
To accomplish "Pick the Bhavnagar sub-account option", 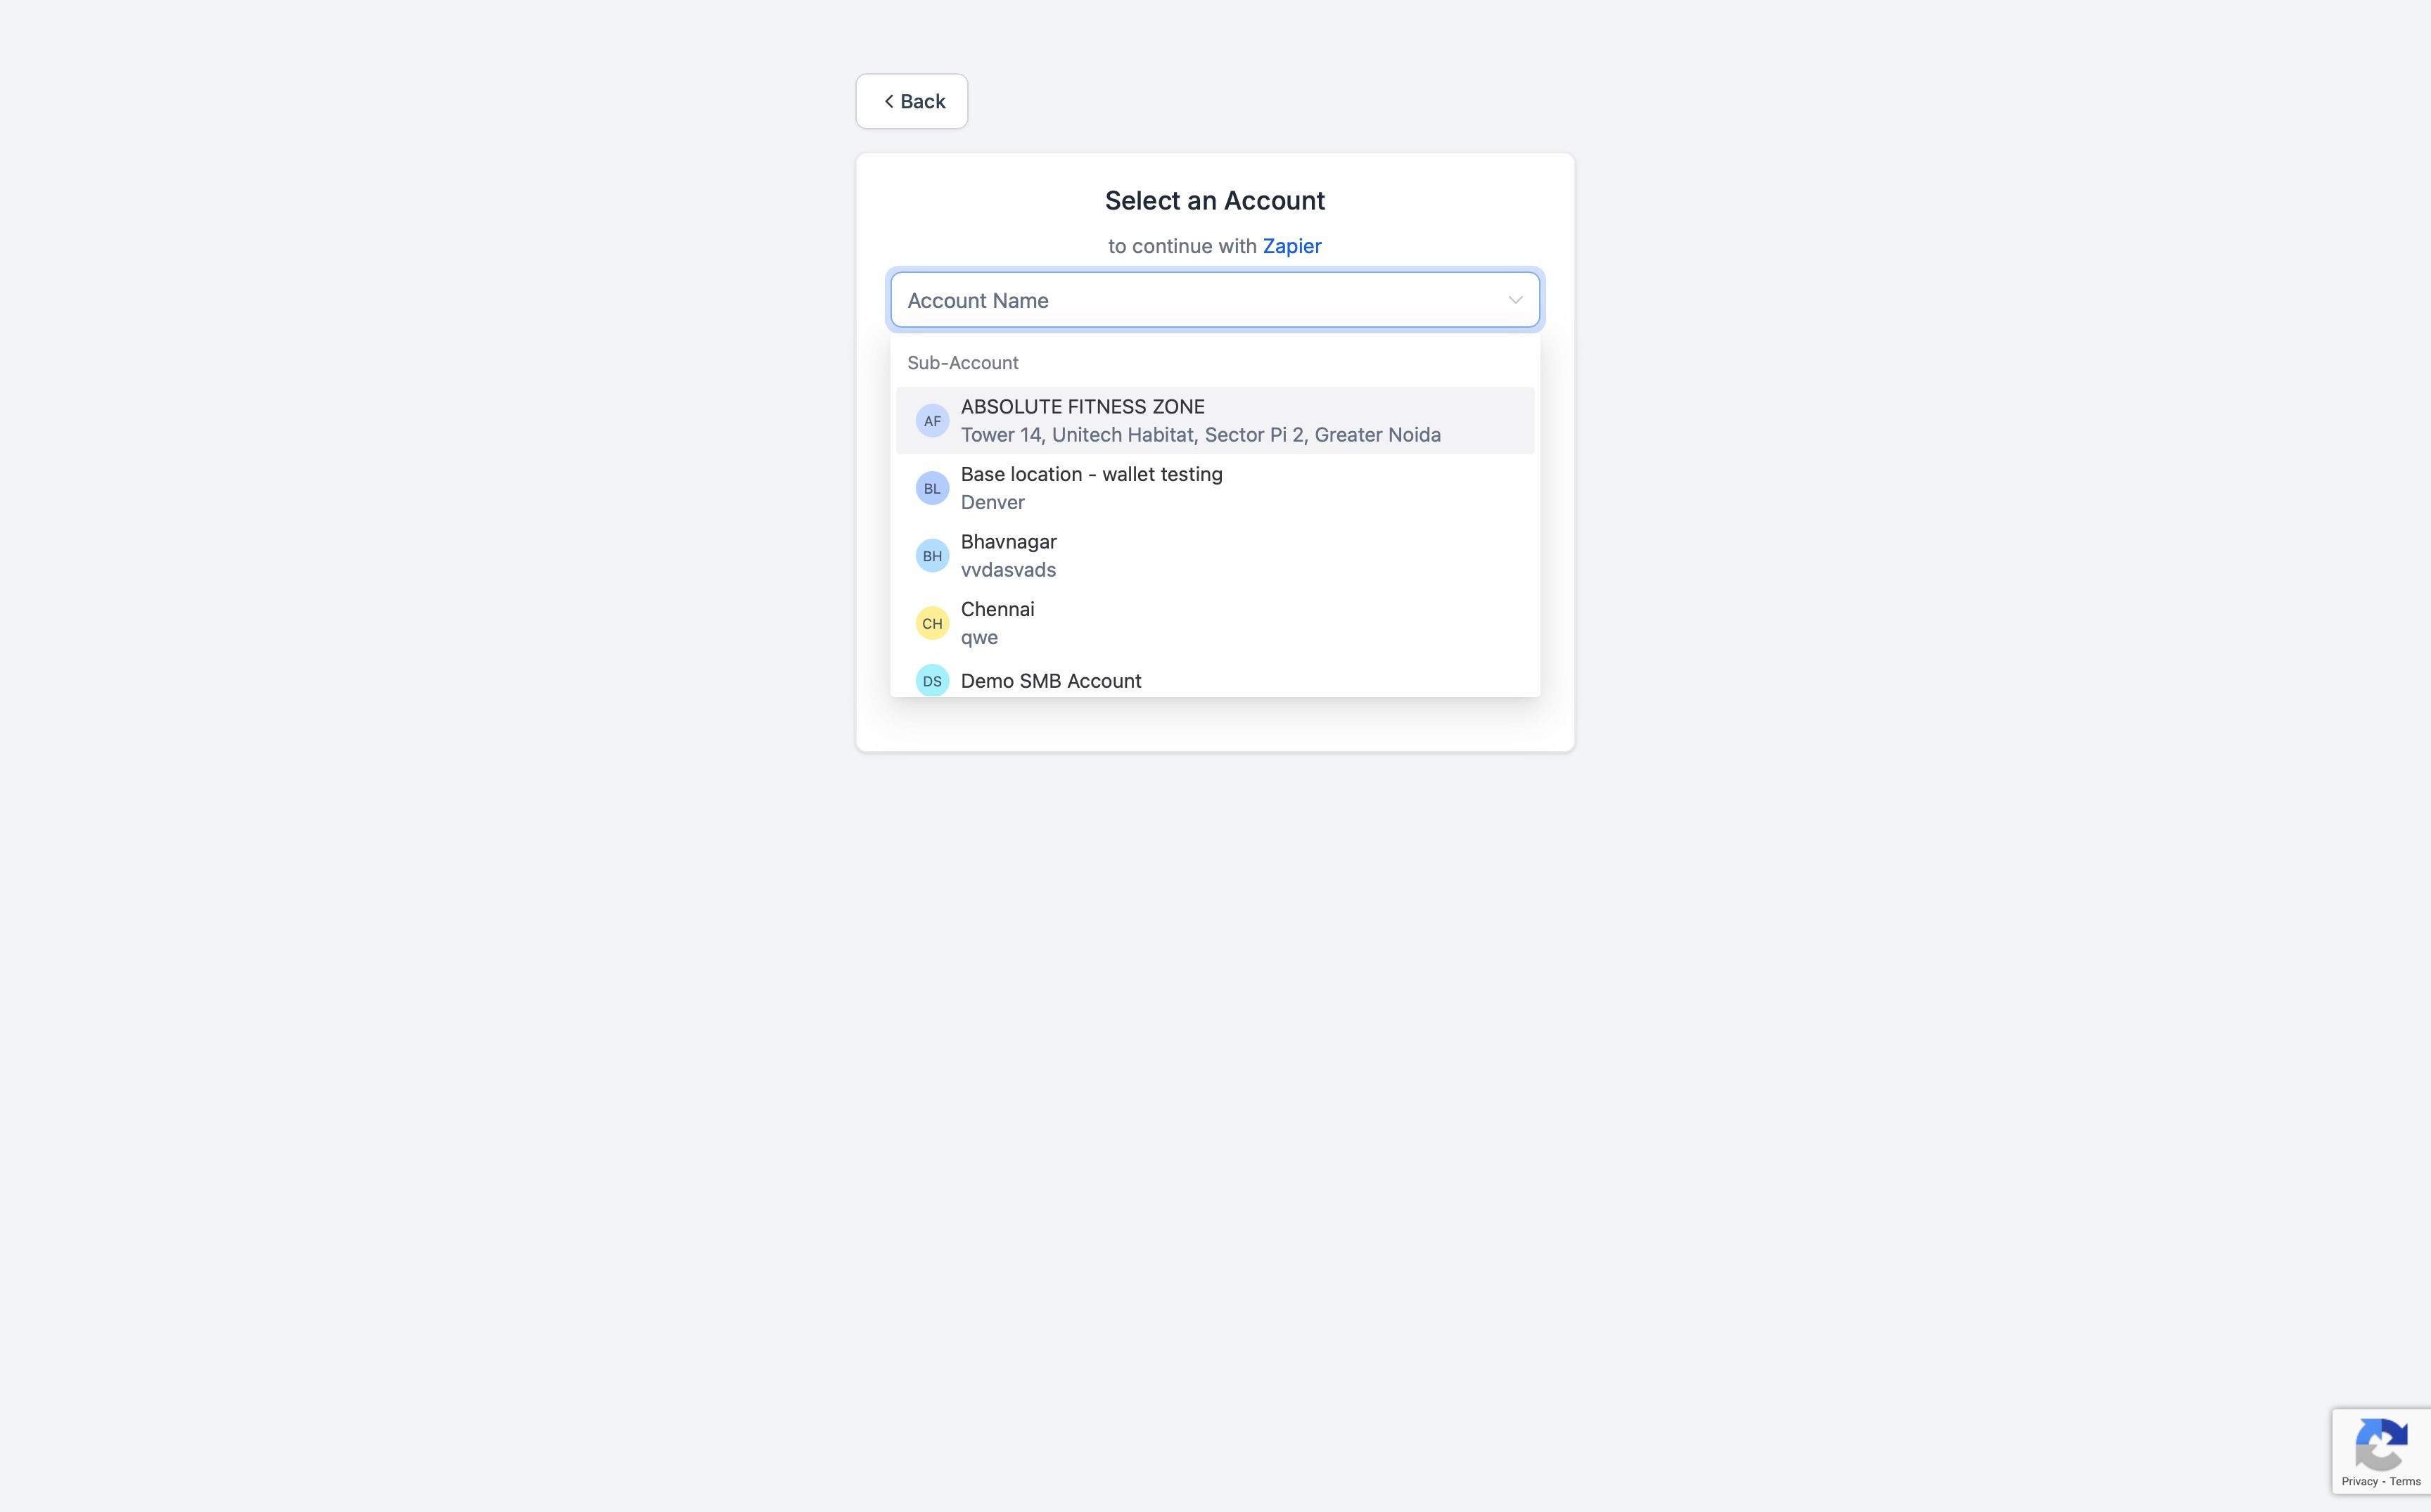I will tap(1008, 542).
